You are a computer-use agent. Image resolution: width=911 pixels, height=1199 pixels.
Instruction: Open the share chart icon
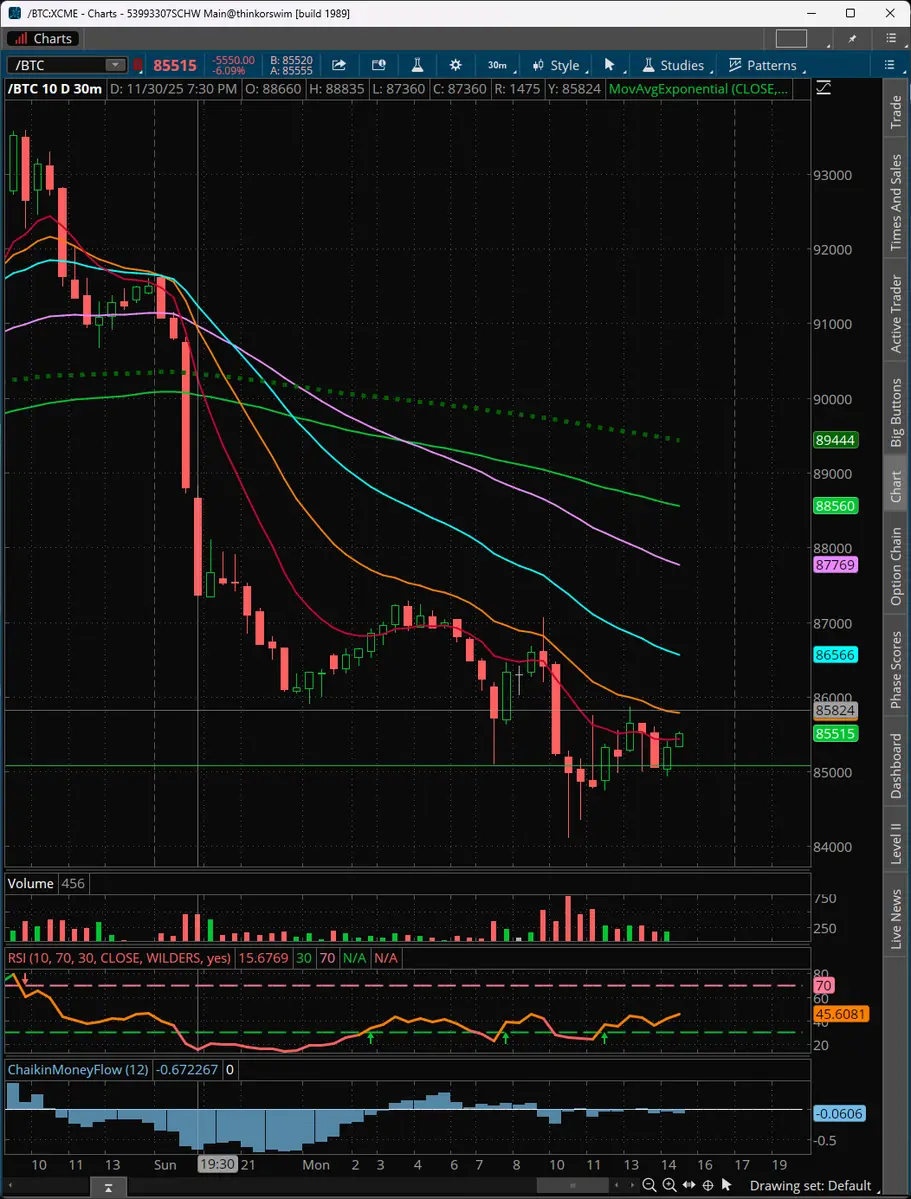click(338, 65)
